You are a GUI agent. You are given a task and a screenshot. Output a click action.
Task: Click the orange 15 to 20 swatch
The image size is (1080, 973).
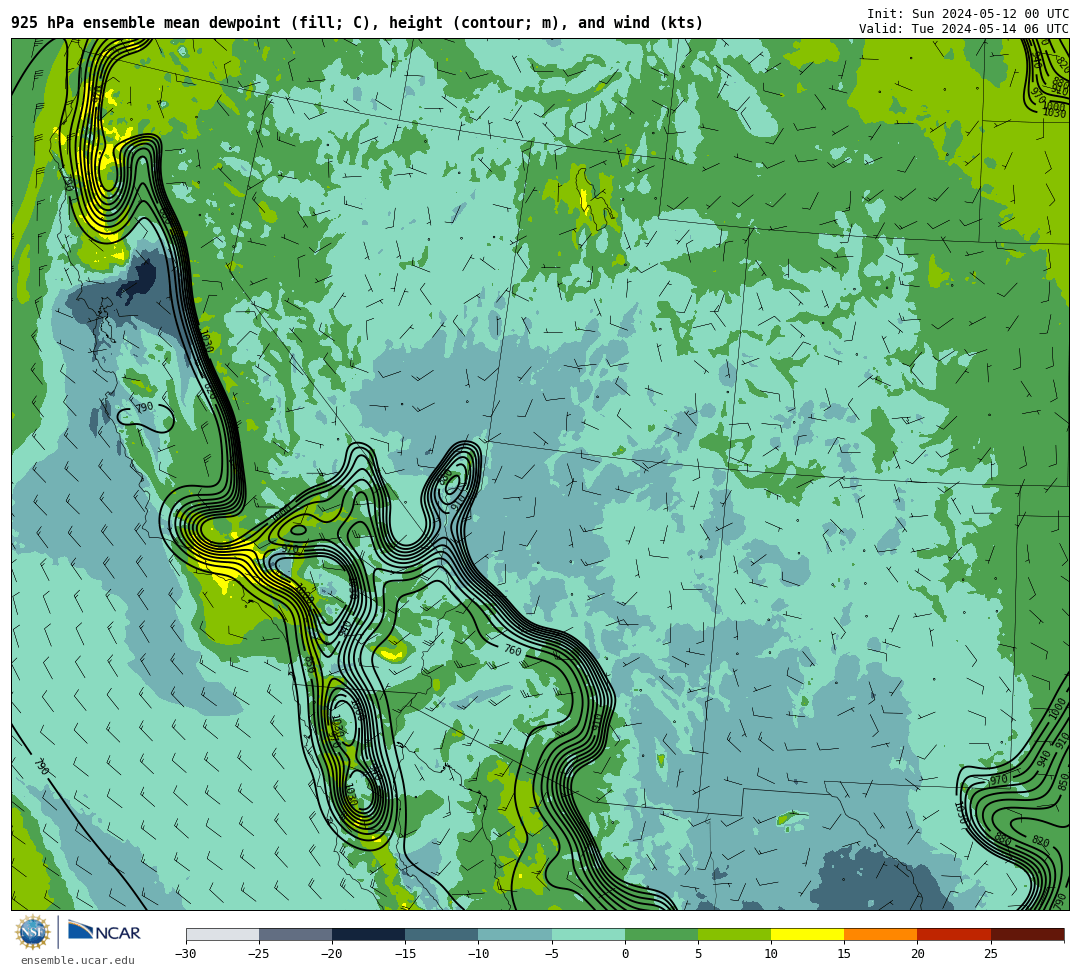coord(881,934)
